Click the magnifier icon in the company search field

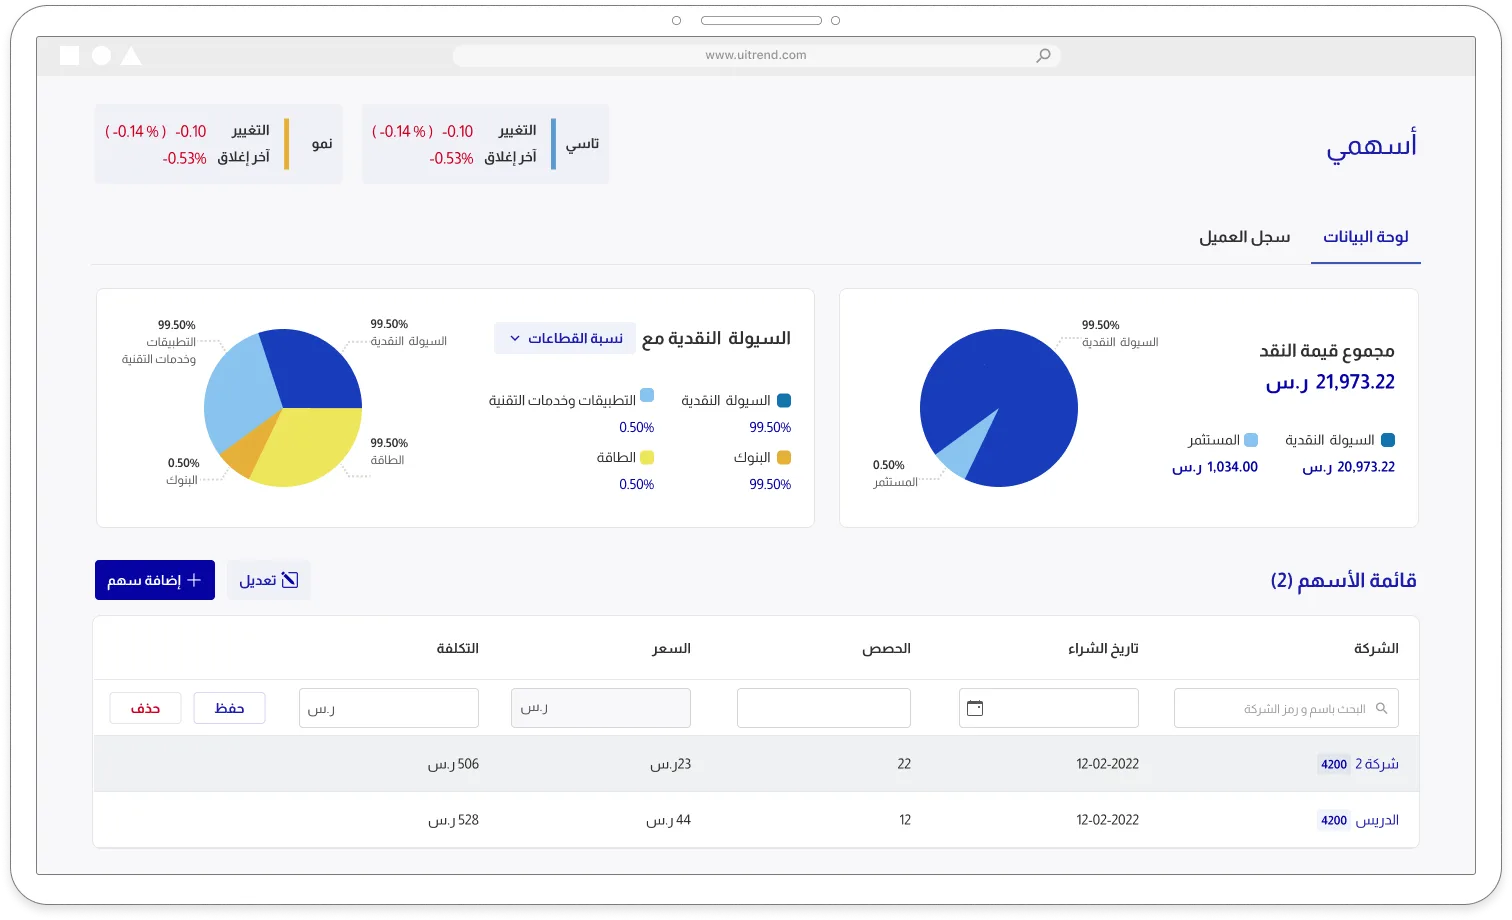[1381, 708]
